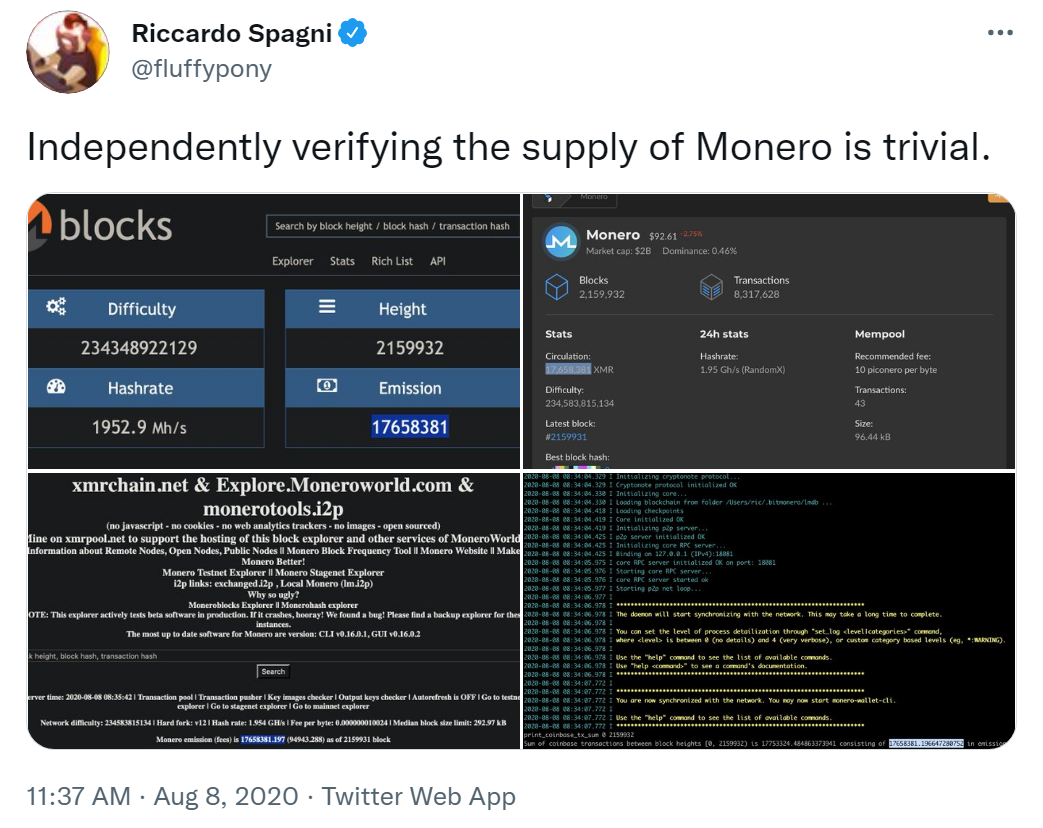Open the tweet's more options ellipsis menu
1043x828 pixels.
pos(1000,32)
